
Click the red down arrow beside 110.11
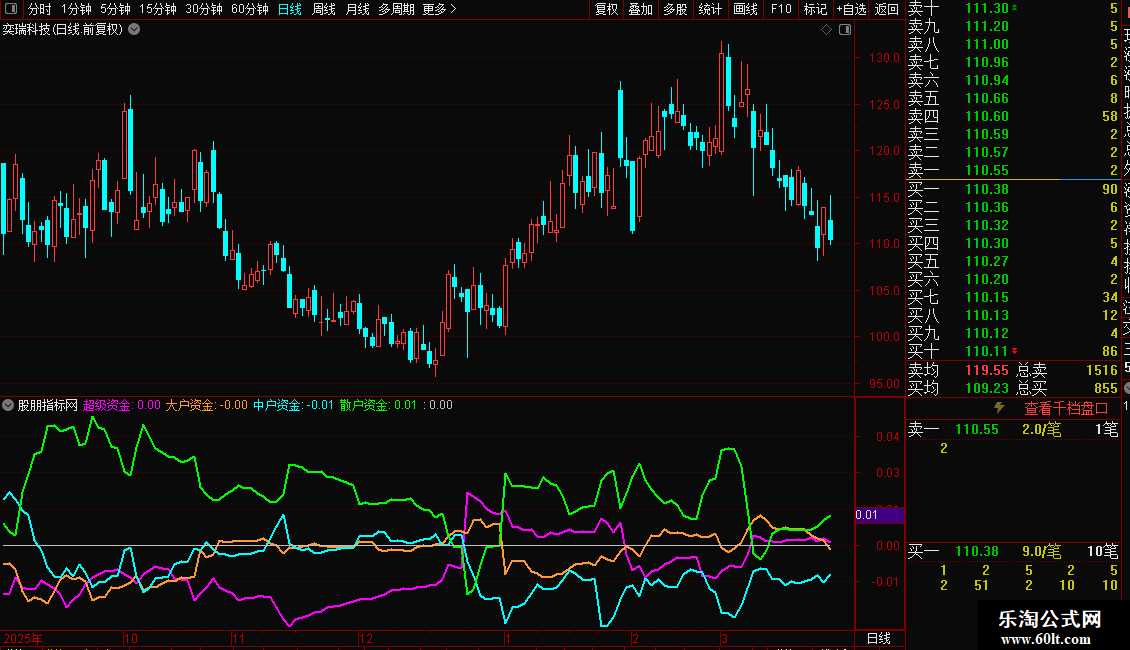(1015, 350)
